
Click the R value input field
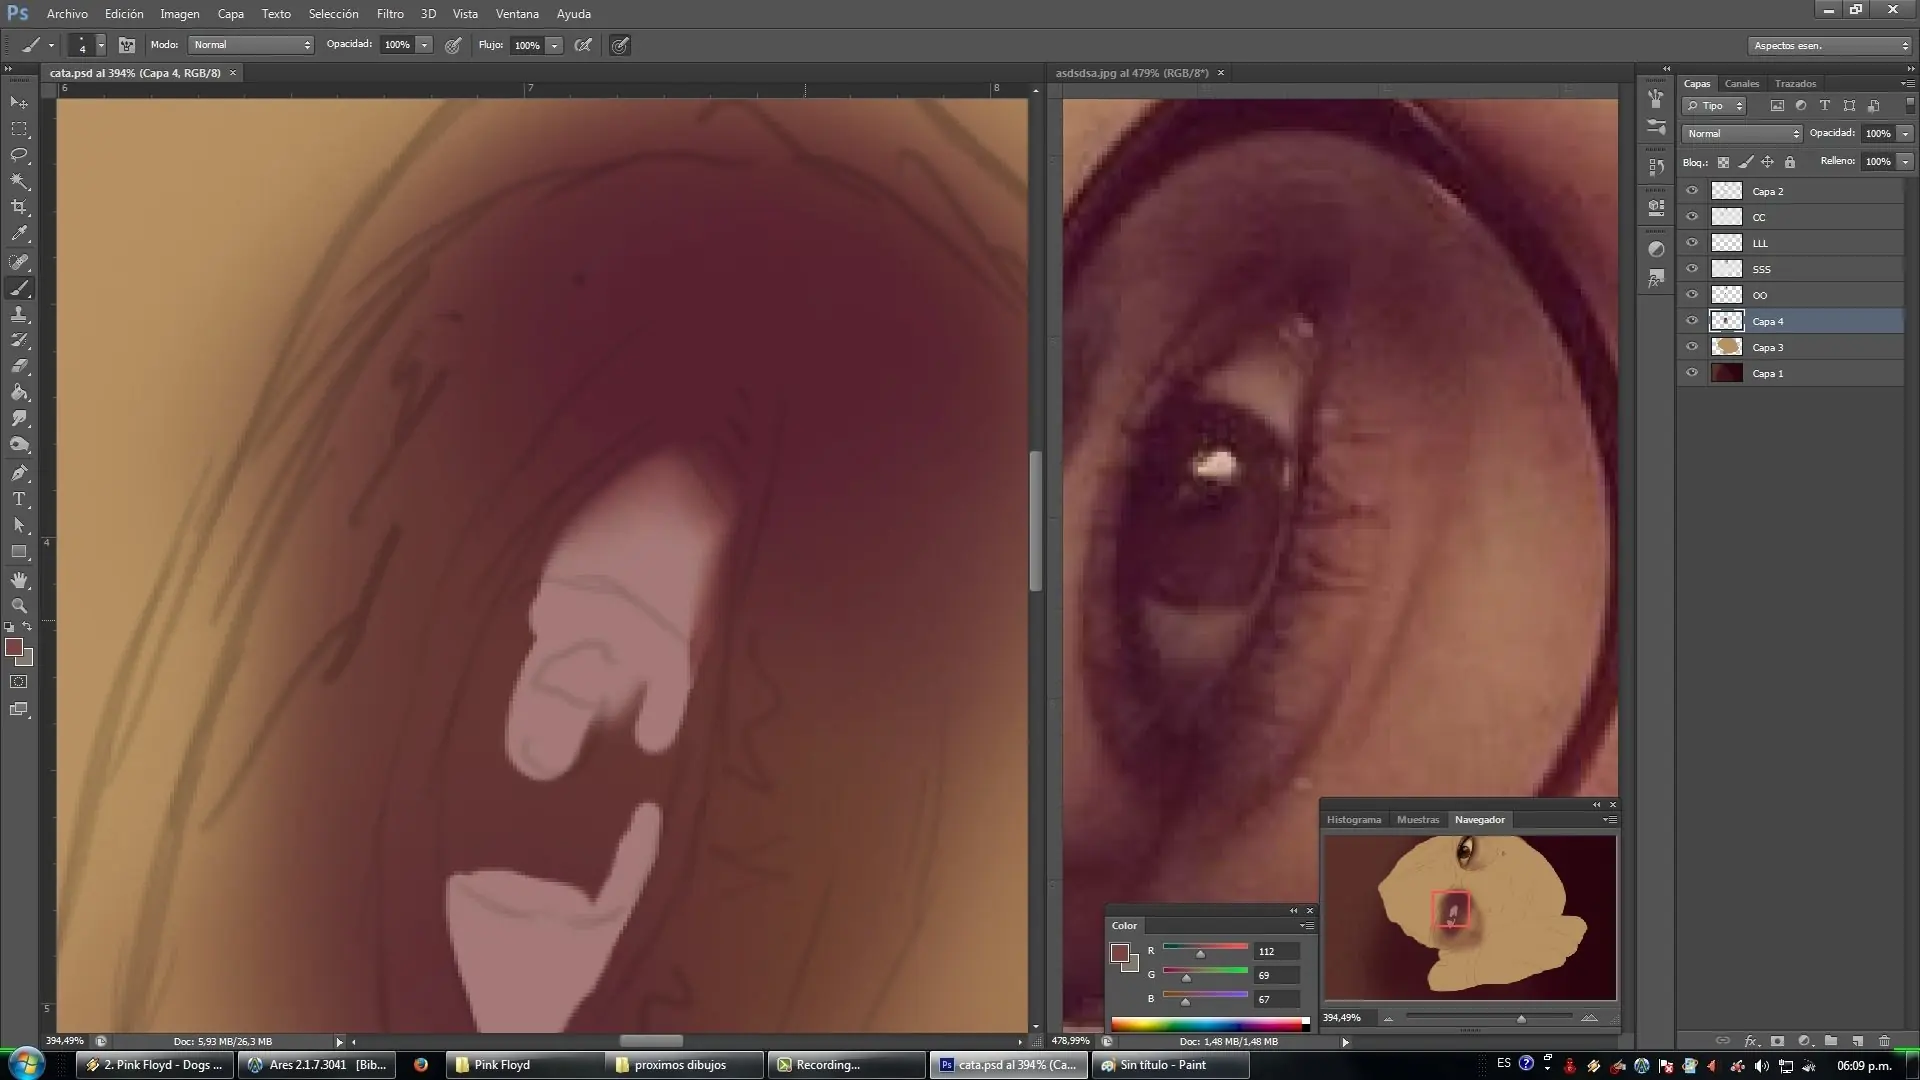(1277, 951)
